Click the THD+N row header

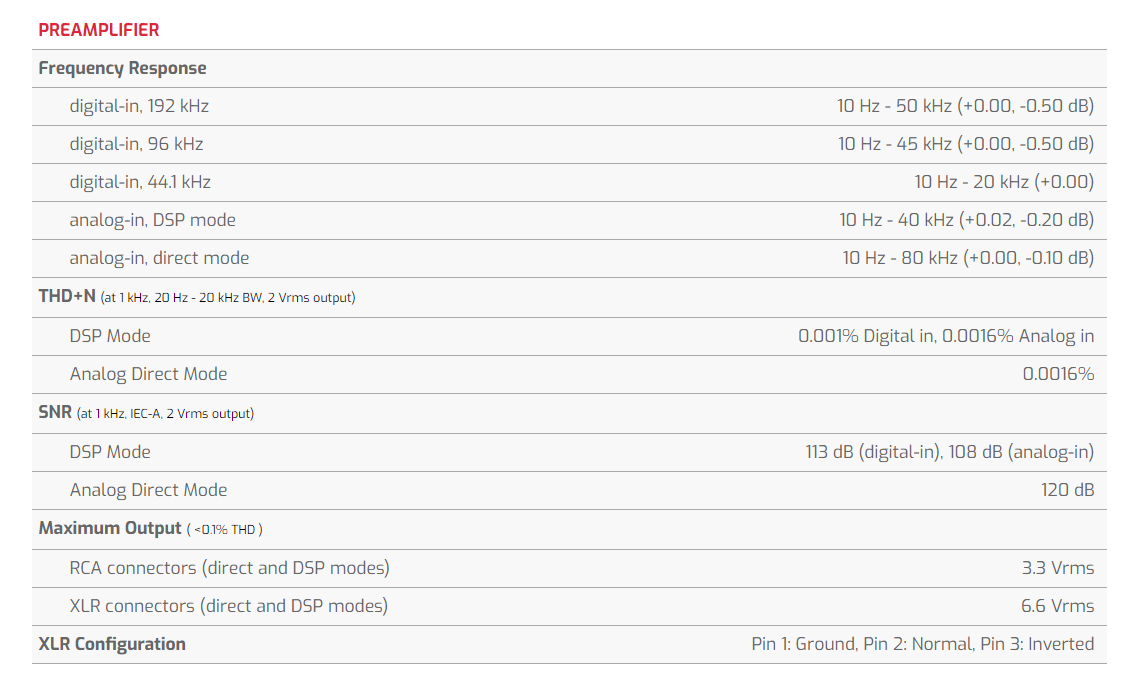65,296
